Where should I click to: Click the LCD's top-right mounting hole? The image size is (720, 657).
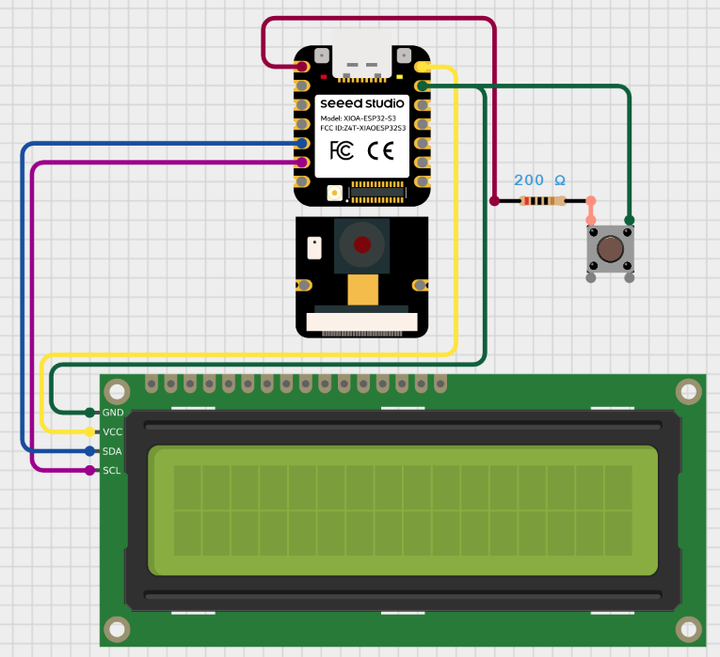pos(687,391)
